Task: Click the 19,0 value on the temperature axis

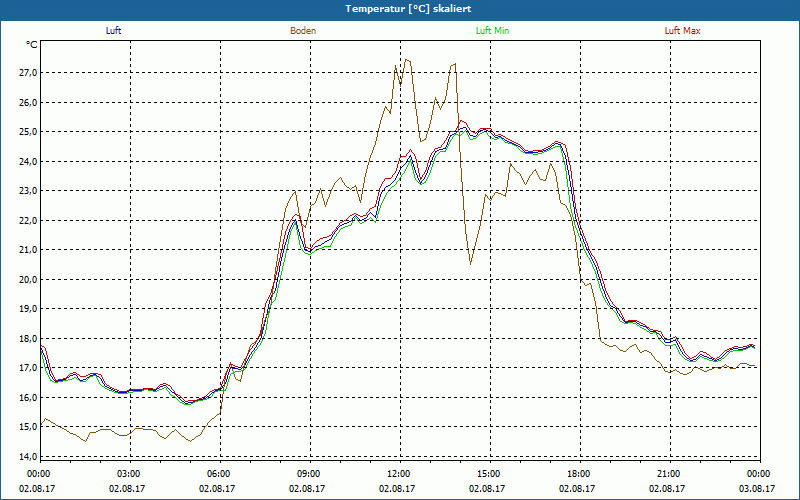Action: [x=28, y=309]
